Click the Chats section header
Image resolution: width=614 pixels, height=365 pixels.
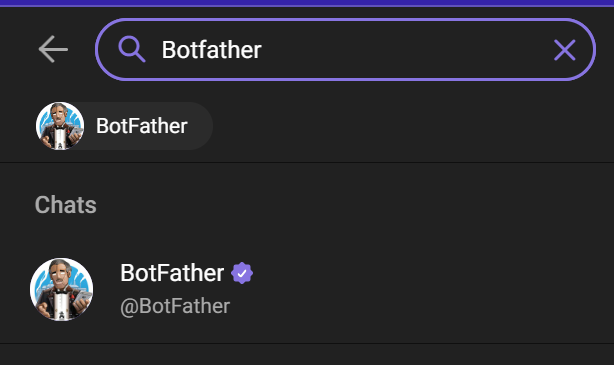tap(65, 205)
